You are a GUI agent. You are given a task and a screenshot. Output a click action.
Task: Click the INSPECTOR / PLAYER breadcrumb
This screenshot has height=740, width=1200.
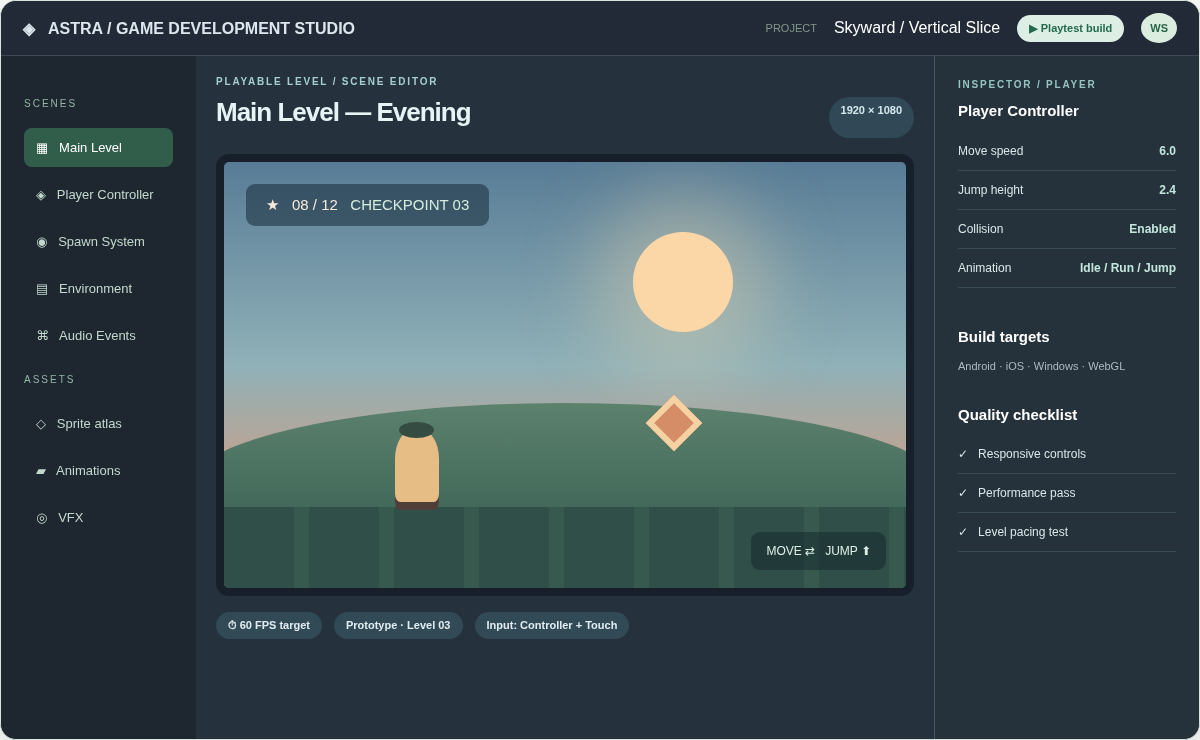[1027, 85]
